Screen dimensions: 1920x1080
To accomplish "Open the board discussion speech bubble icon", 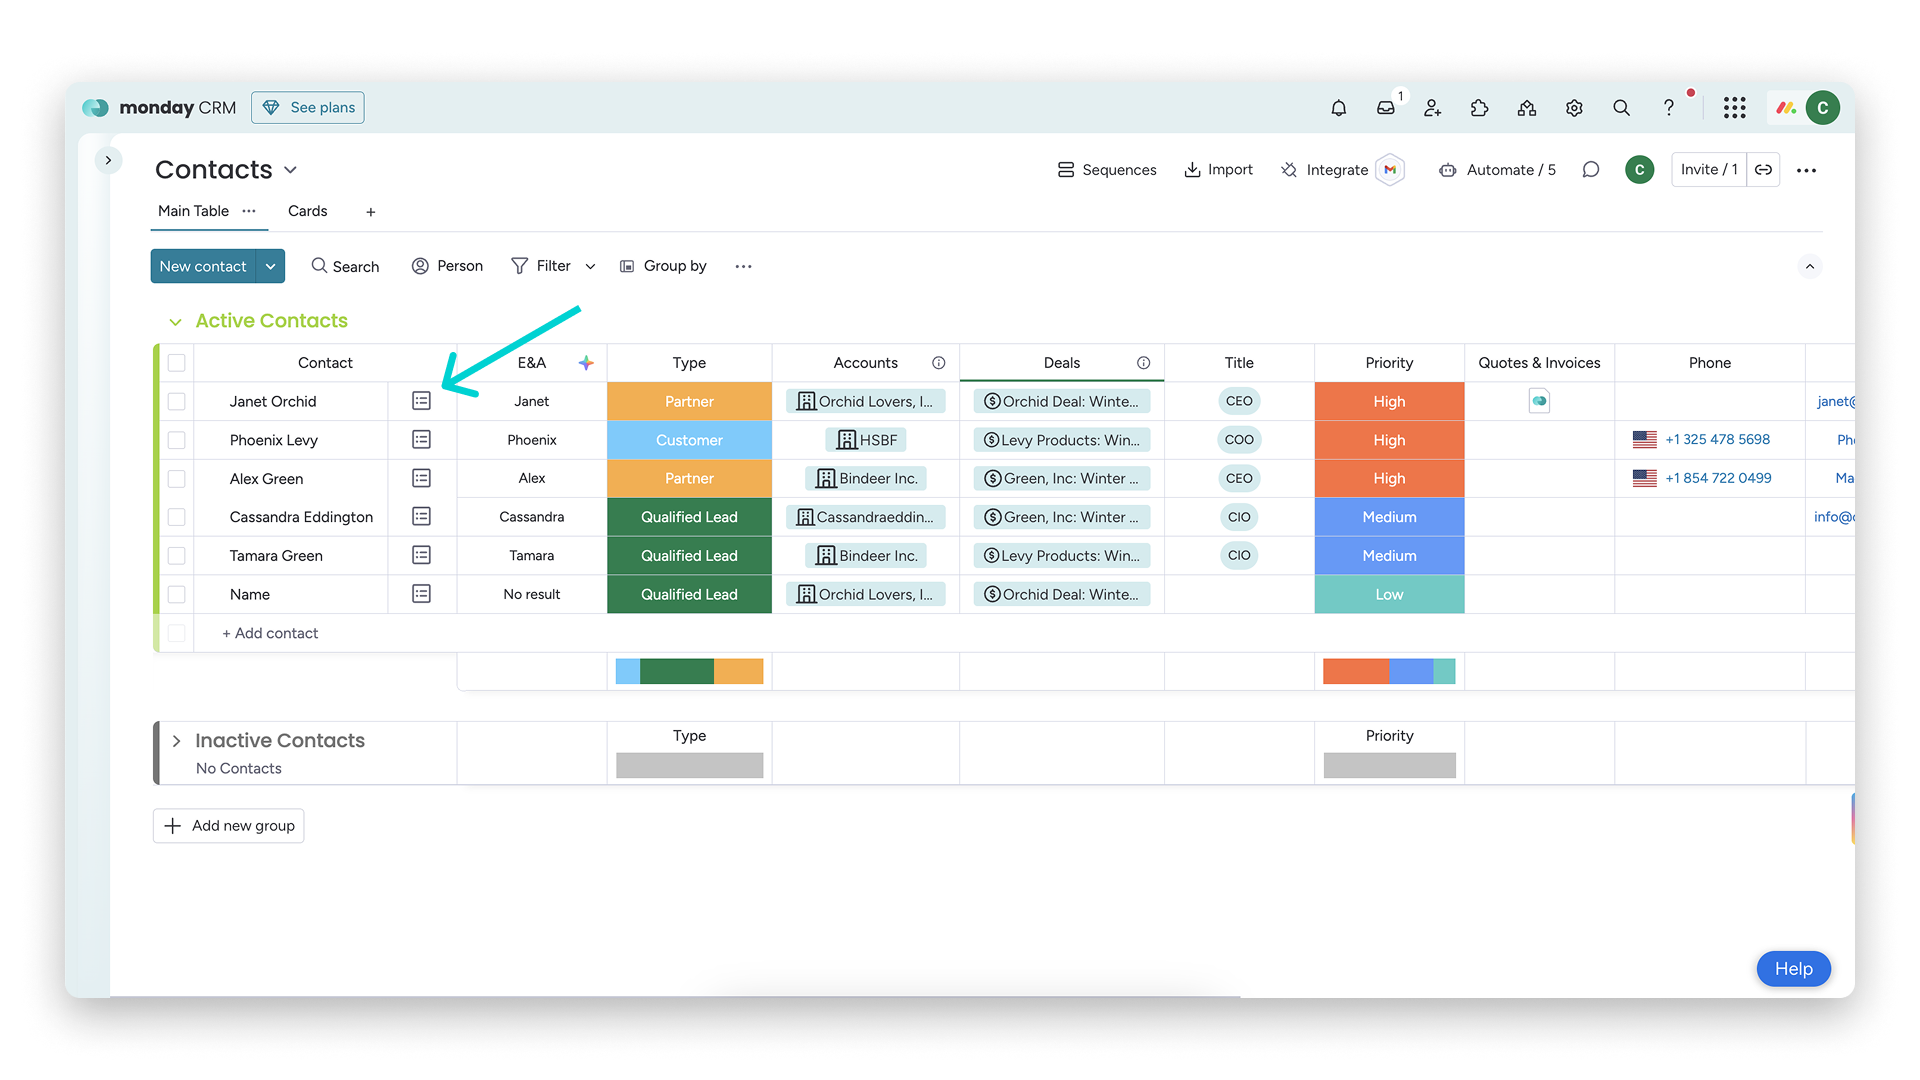I will pyautogui.click(x=1591, y=170).
